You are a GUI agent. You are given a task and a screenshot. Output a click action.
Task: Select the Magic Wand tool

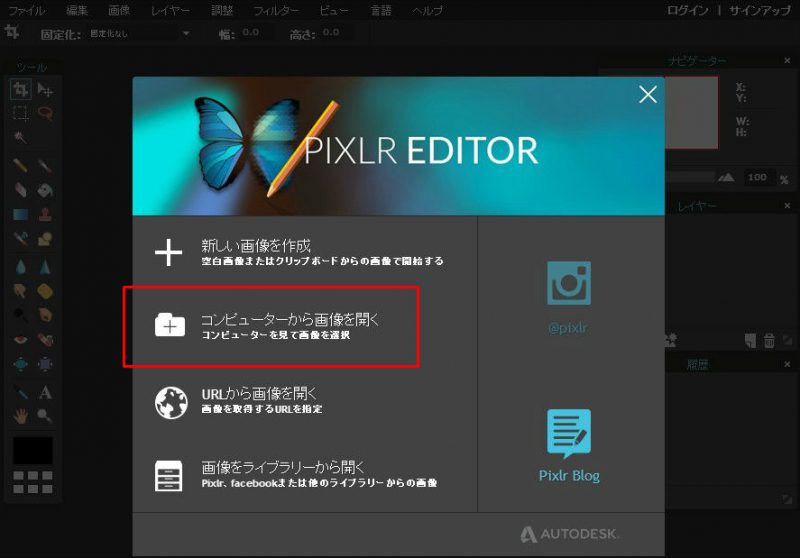click(20, 137)
